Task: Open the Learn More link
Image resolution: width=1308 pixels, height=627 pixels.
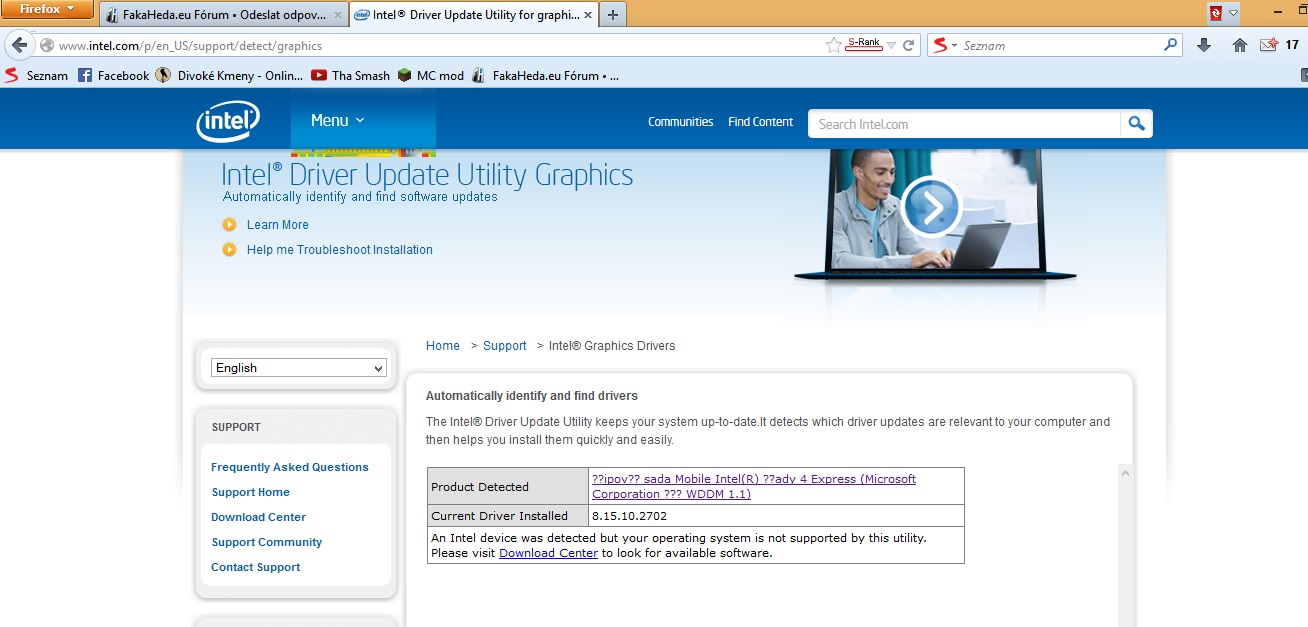Action: pos(278,225)
